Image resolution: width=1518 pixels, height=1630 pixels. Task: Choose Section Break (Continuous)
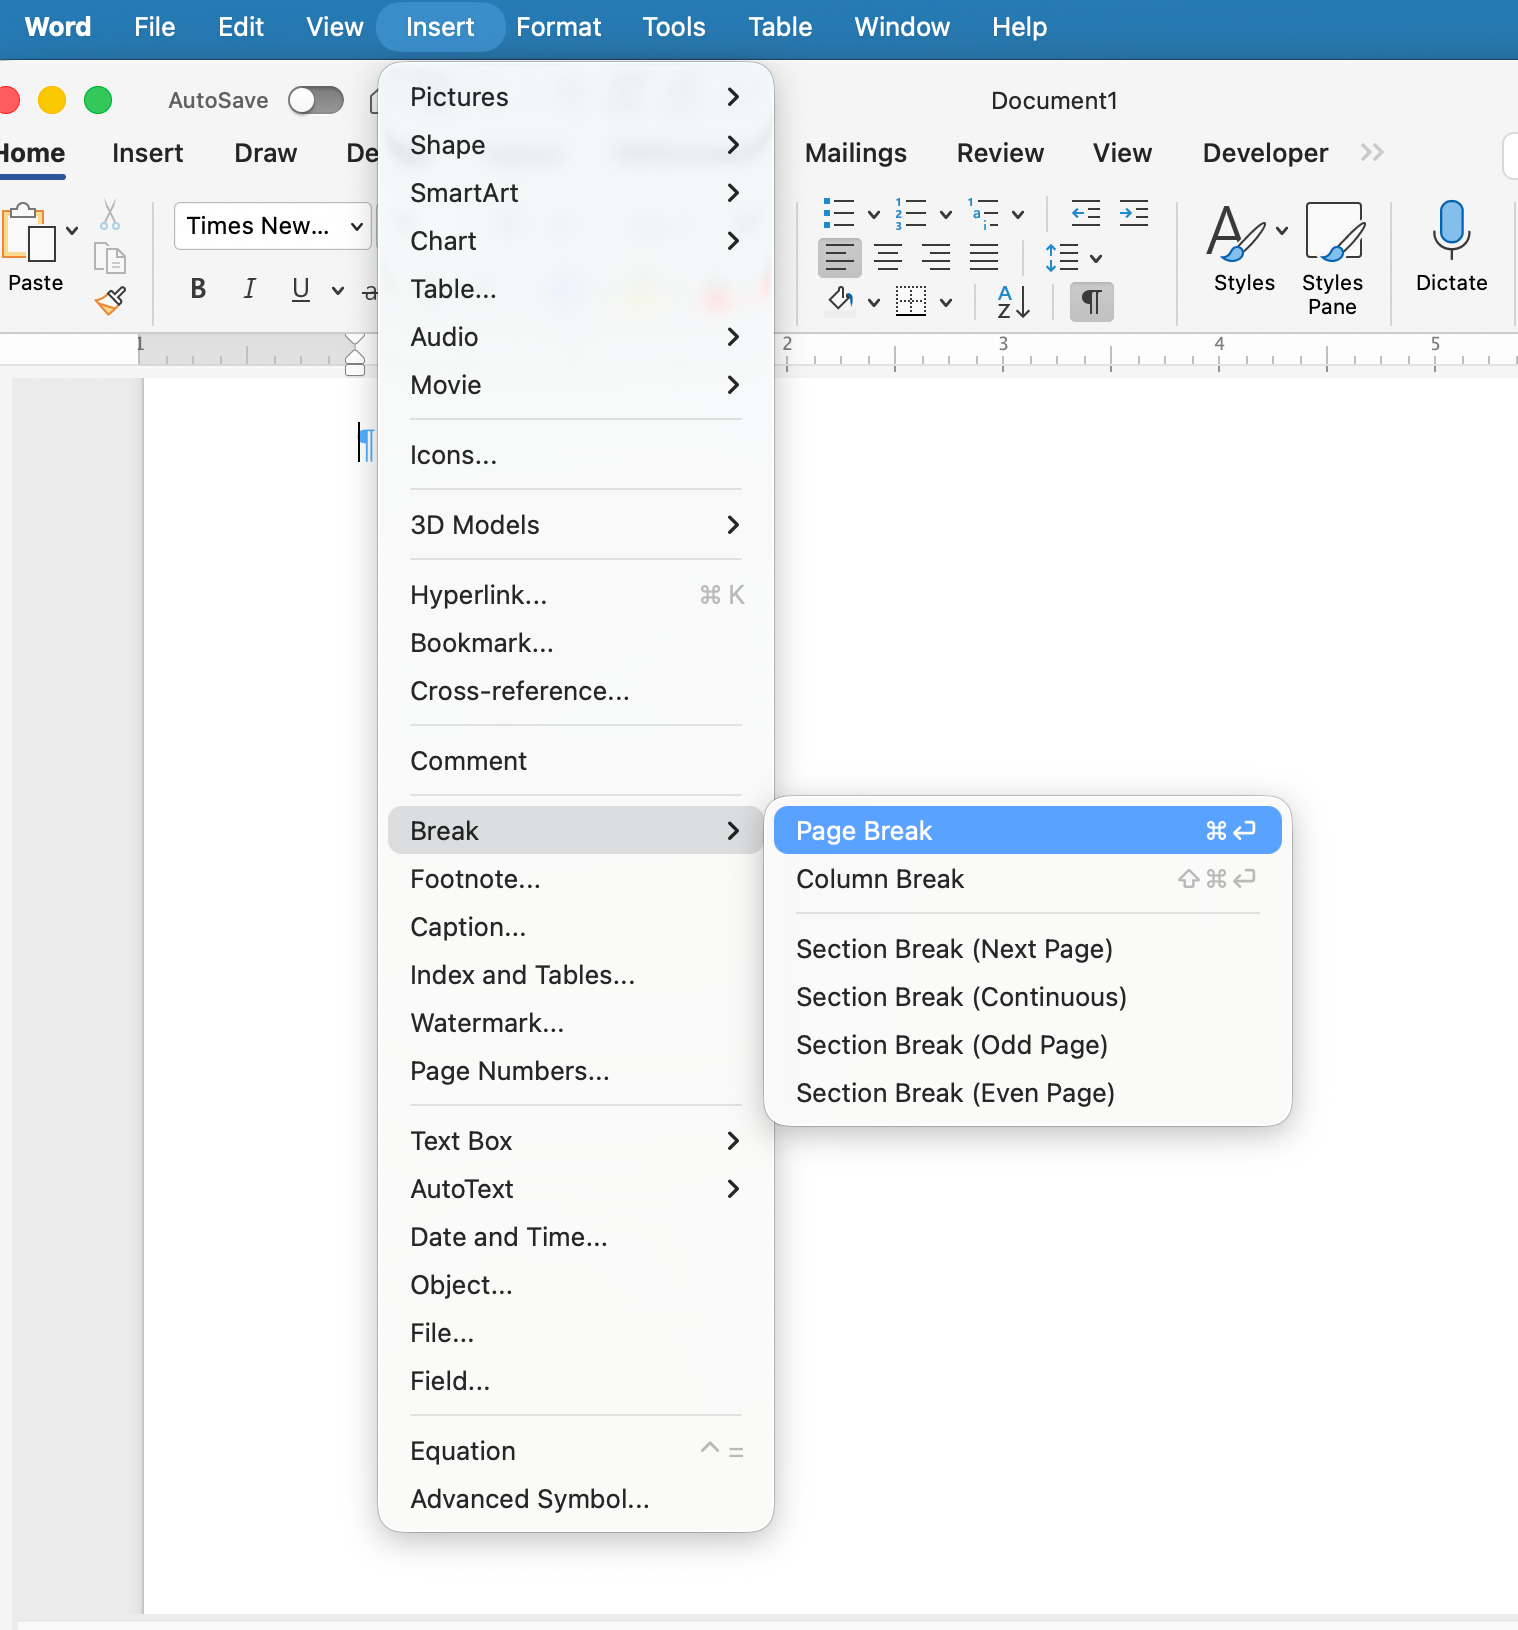[961, 997]
